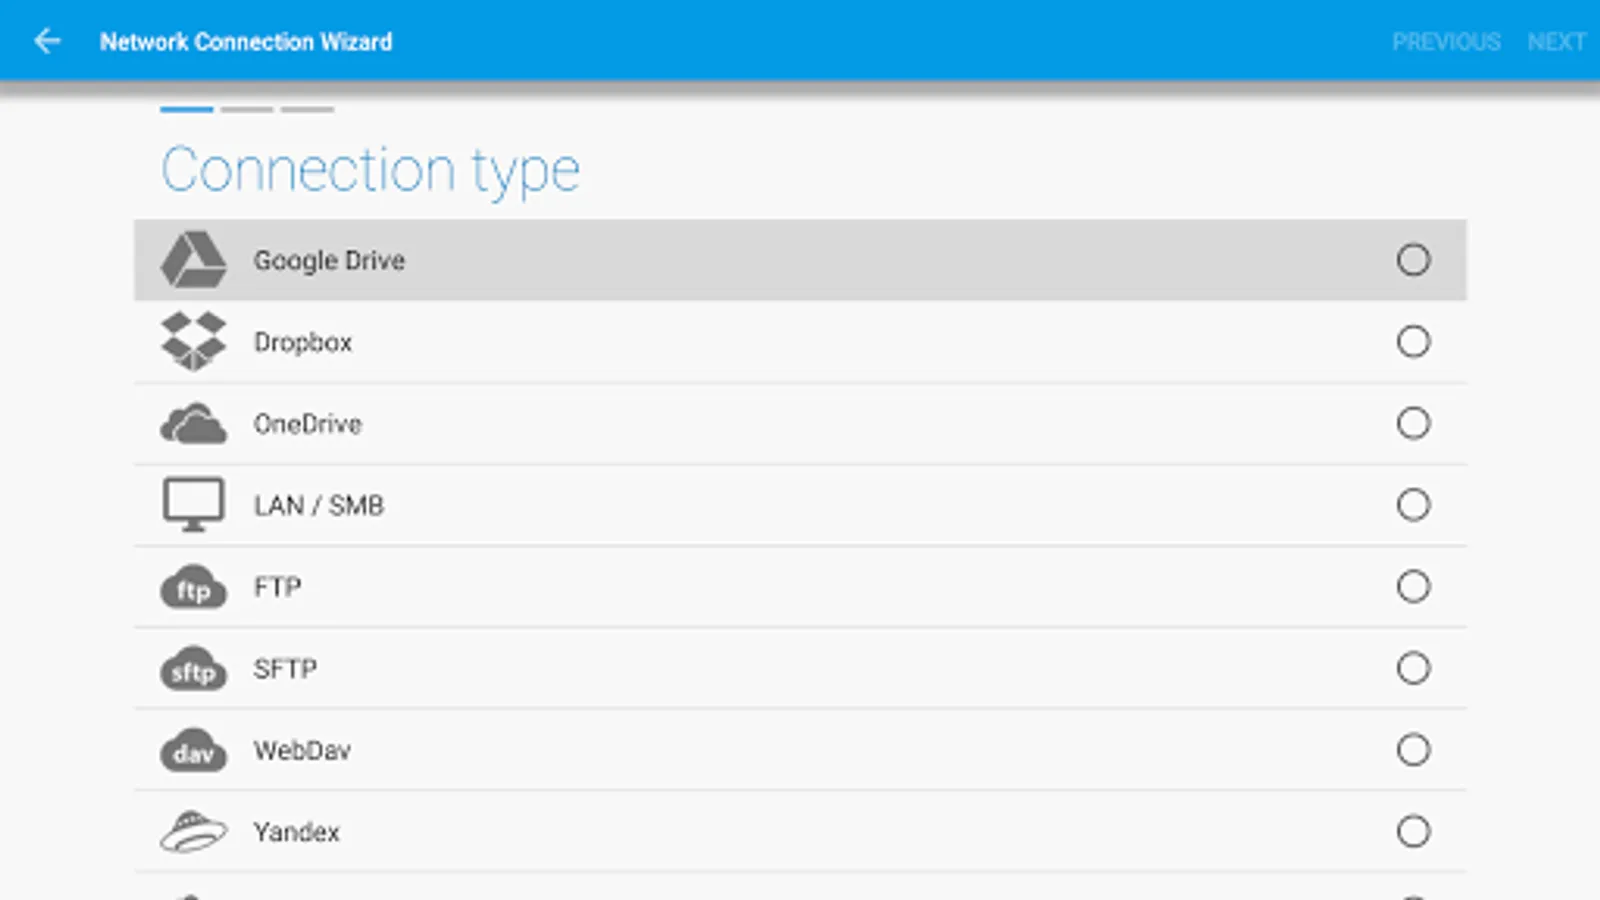Click the first wizard step indicator
1600x900 pixels.
187,109
